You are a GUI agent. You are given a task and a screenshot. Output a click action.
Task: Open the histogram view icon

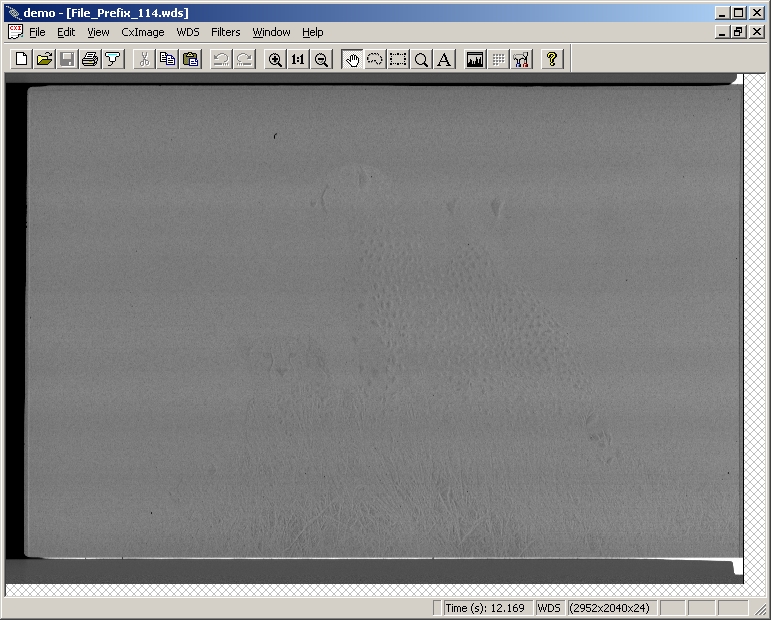(475, 59)
